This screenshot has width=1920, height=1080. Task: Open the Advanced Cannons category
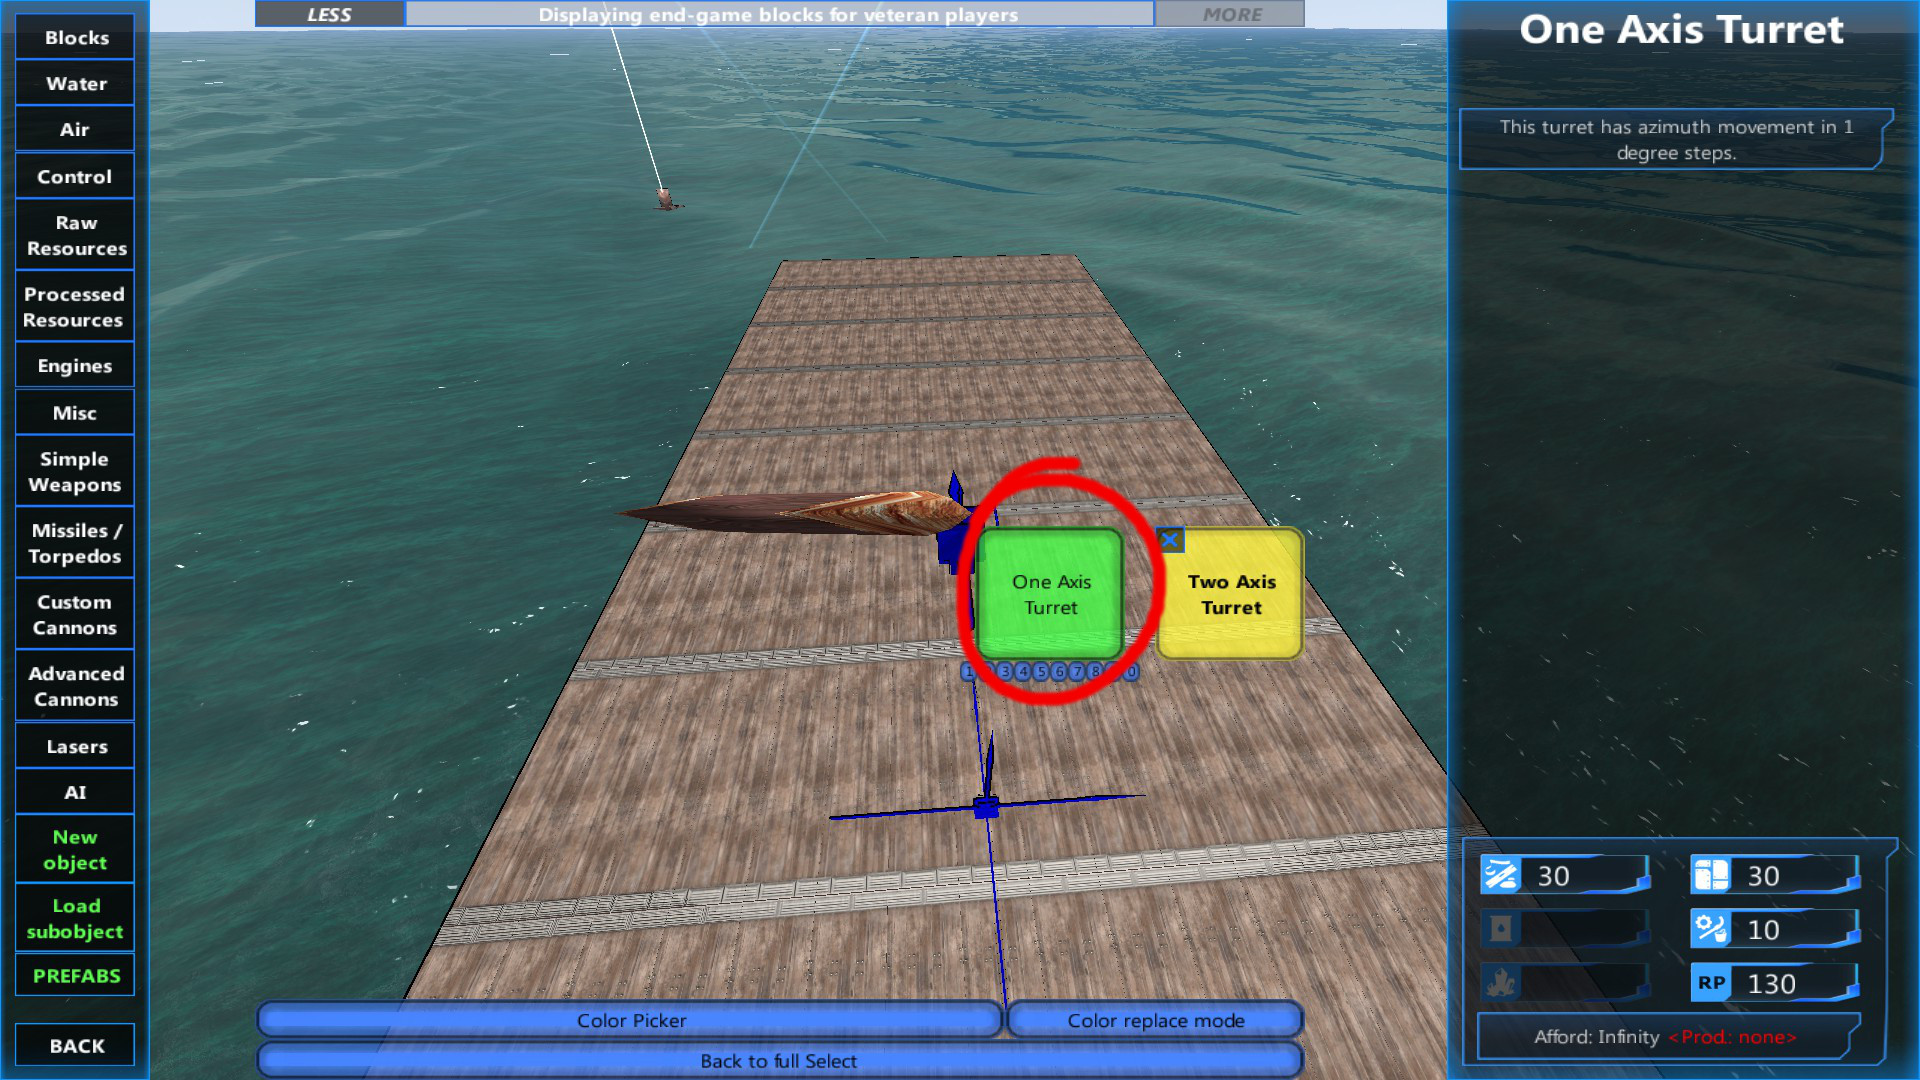76,686
